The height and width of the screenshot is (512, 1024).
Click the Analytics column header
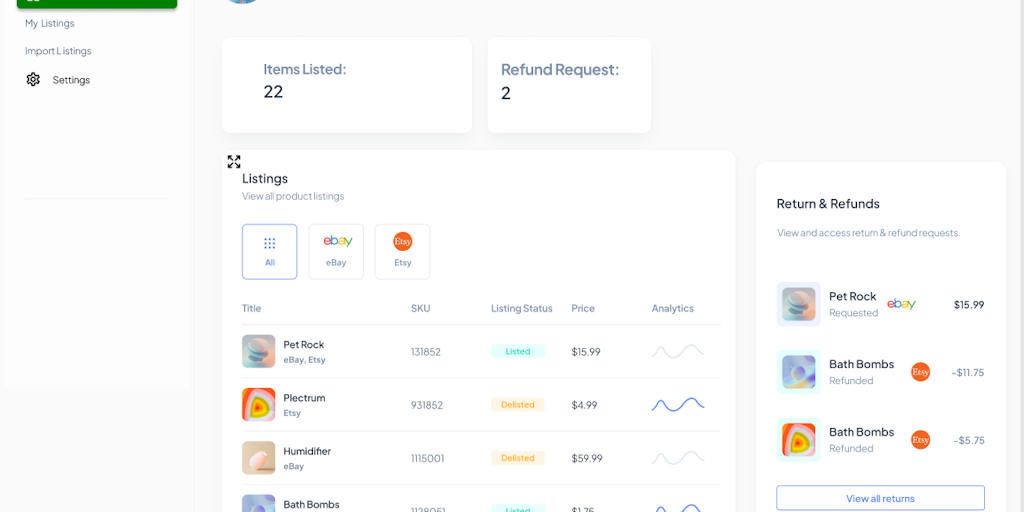(673, 308)
